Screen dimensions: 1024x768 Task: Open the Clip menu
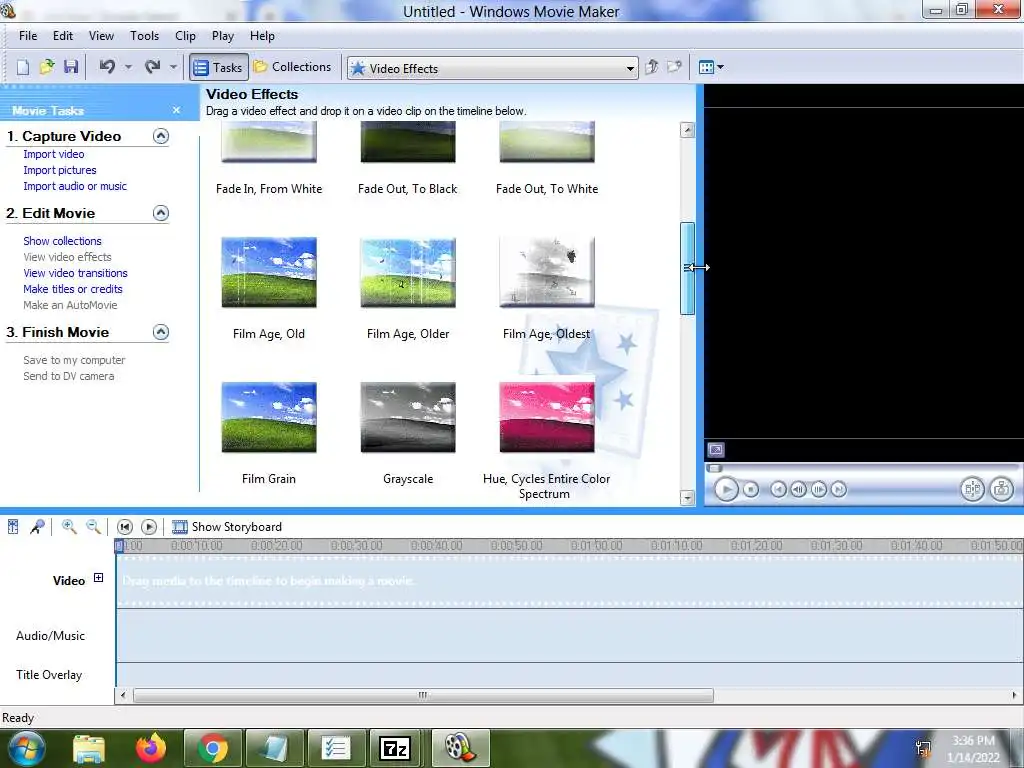pyautogui.click(x=185, y=36)
